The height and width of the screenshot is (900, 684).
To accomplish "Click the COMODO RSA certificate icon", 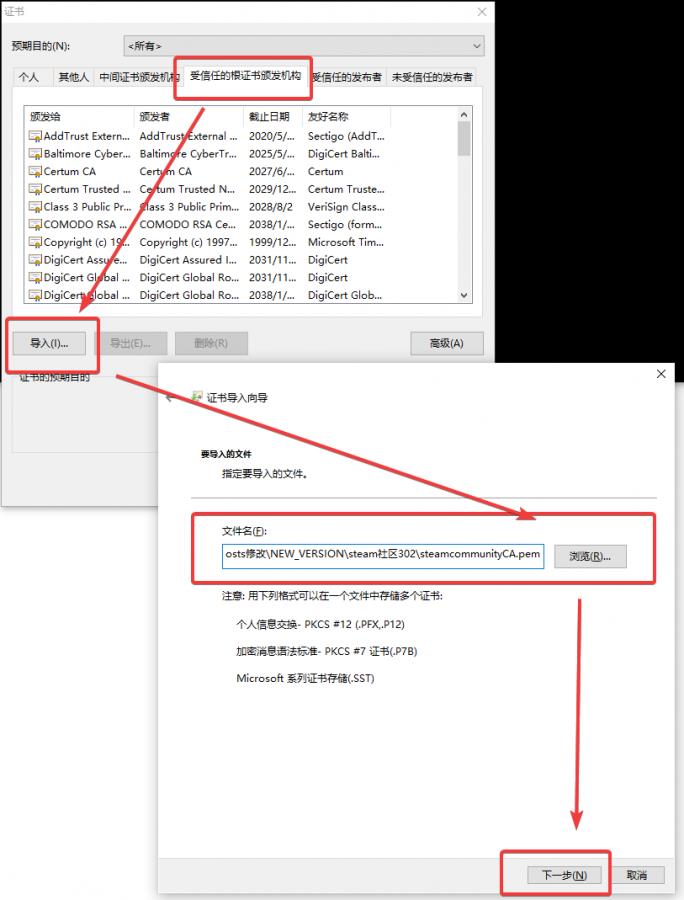I will [x=35, y=225].
